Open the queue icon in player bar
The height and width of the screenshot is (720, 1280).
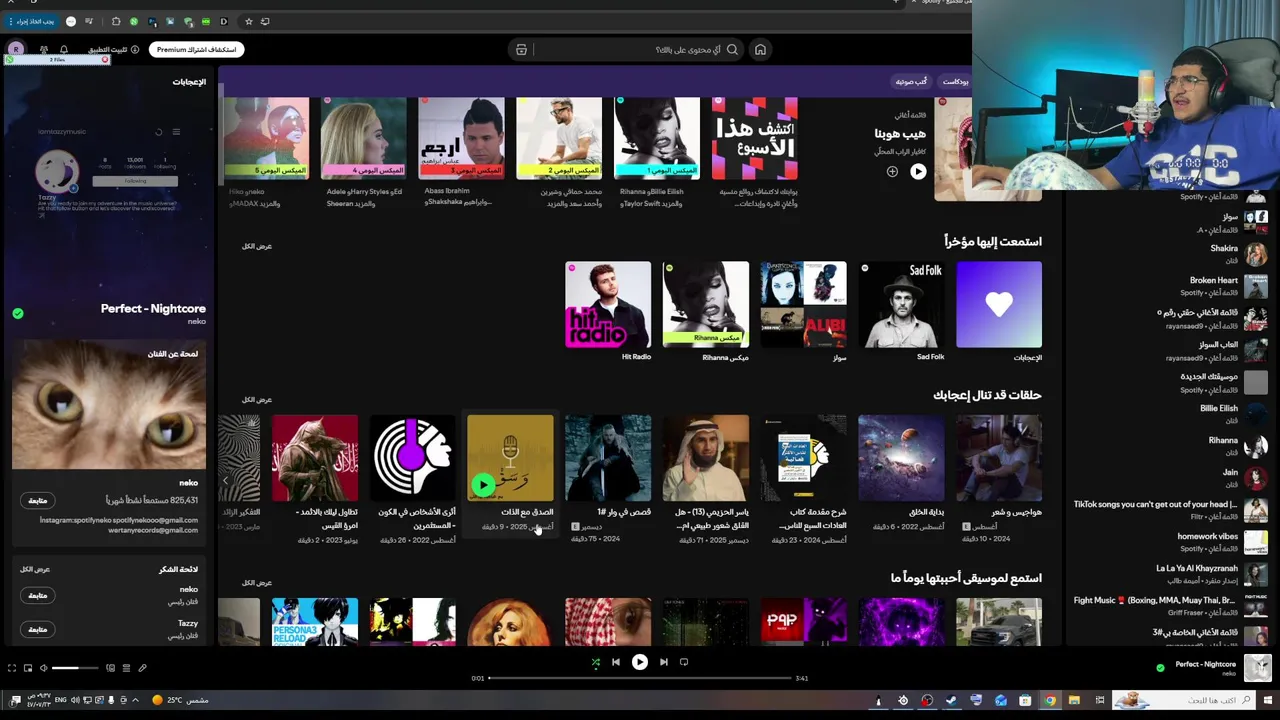[x=126, y=668]
